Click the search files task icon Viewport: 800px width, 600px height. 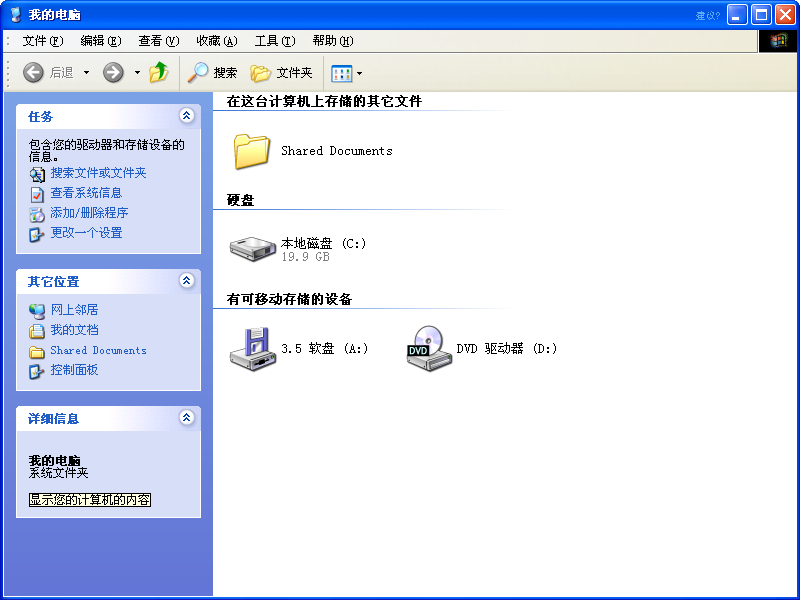point(37,174)
